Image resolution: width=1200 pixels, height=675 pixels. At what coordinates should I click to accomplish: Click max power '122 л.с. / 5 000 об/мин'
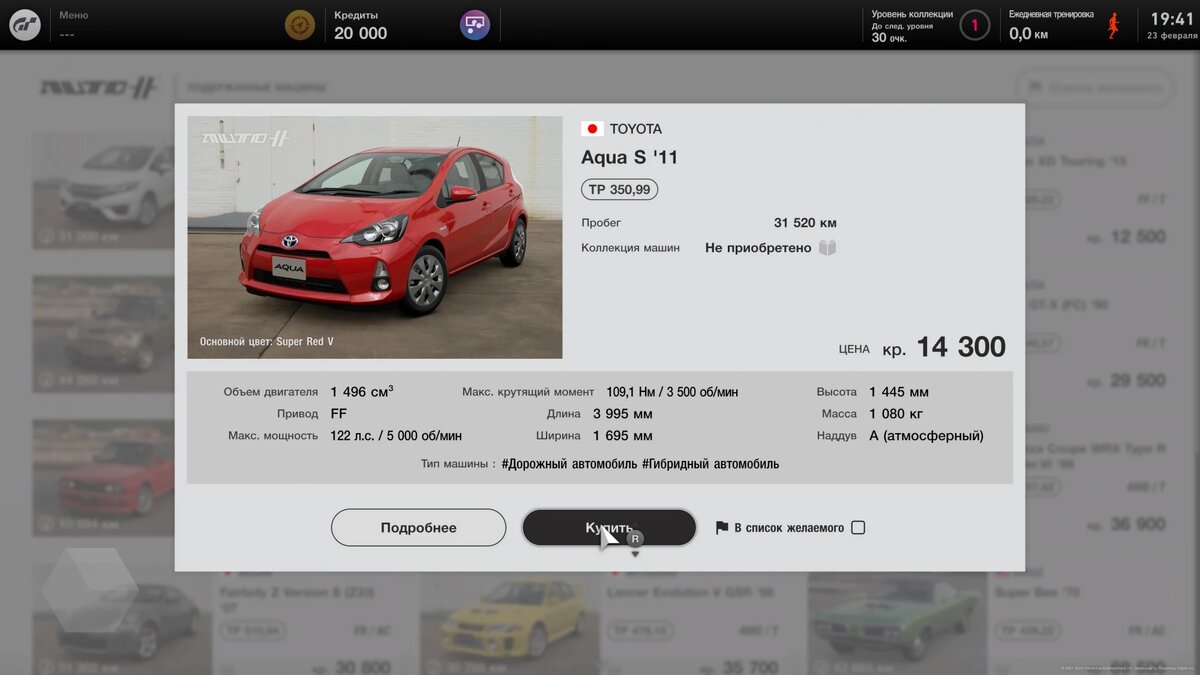pos(396,436)
